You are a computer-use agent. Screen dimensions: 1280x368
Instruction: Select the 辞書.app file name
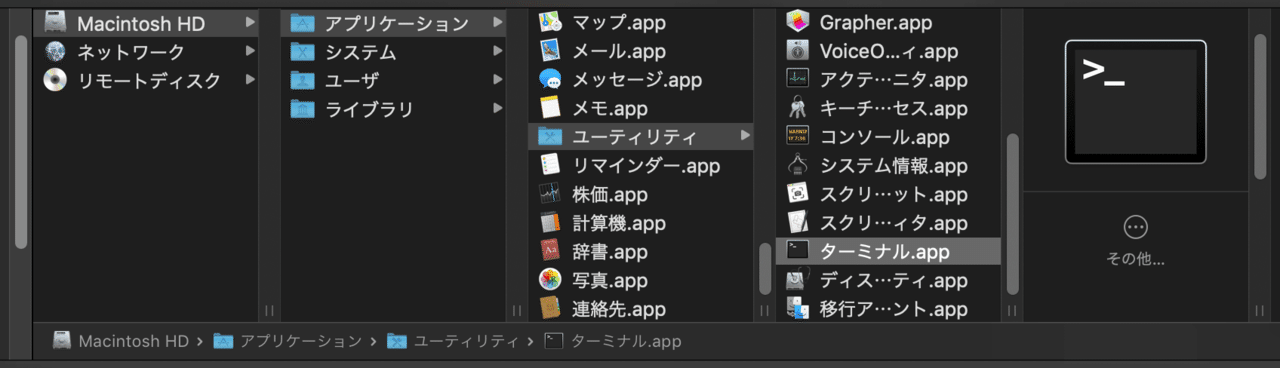[610, 252]
